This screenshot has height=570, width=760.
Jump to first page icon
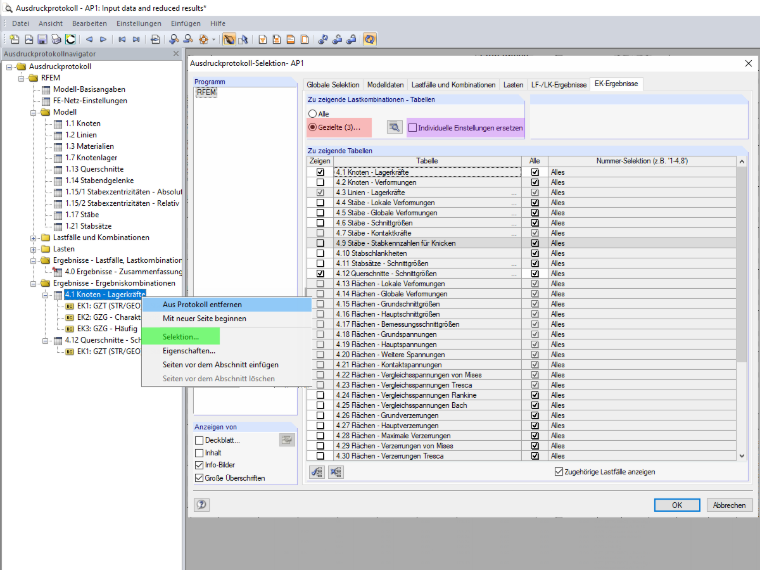(x=122, y=39)
